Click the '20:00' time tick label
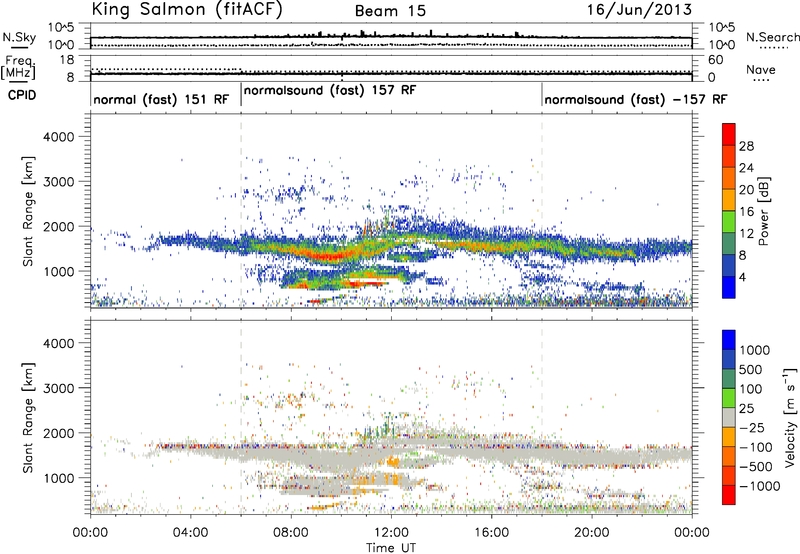The width and height of the screenshot is (800, 554). 592,533
